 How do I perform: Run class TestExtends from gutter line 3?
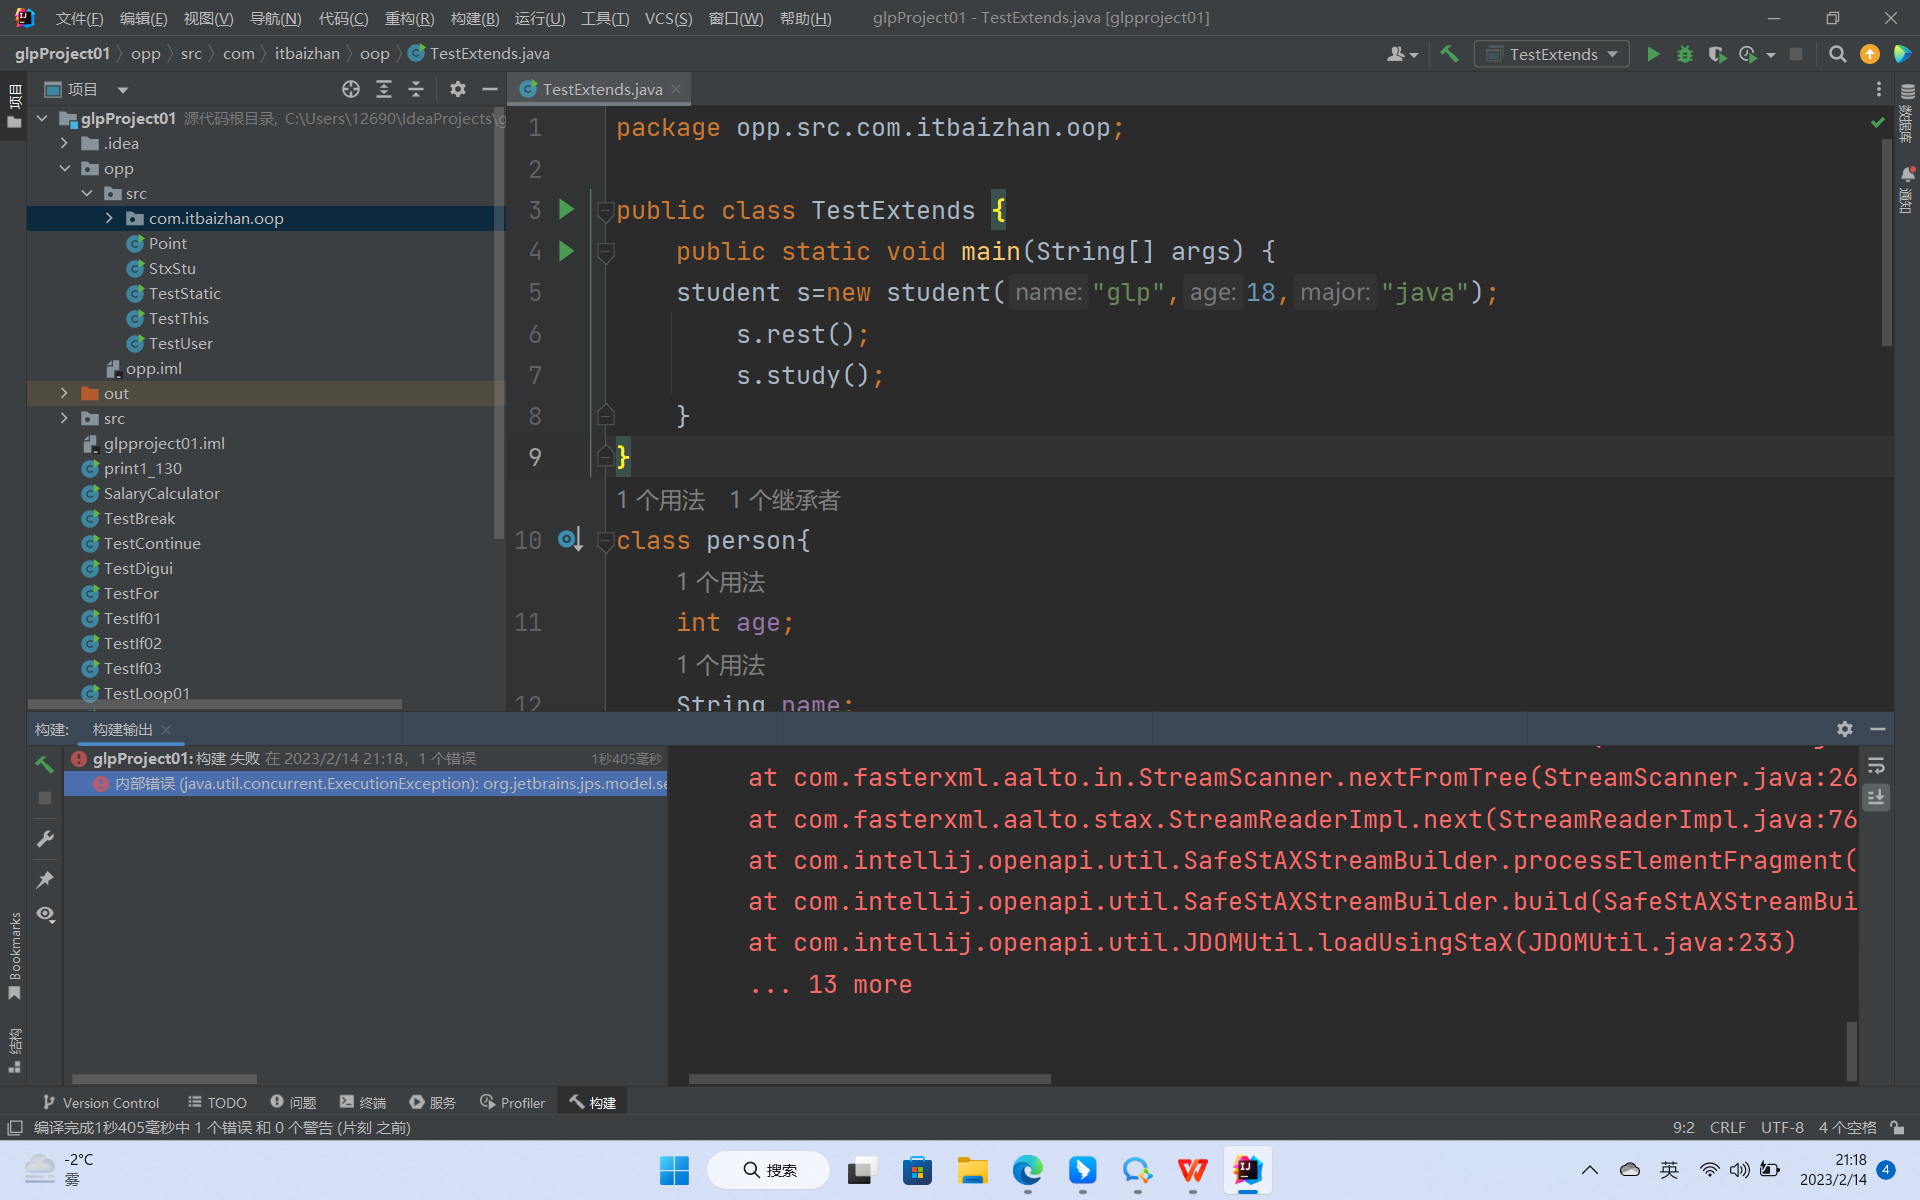point(567,209)
